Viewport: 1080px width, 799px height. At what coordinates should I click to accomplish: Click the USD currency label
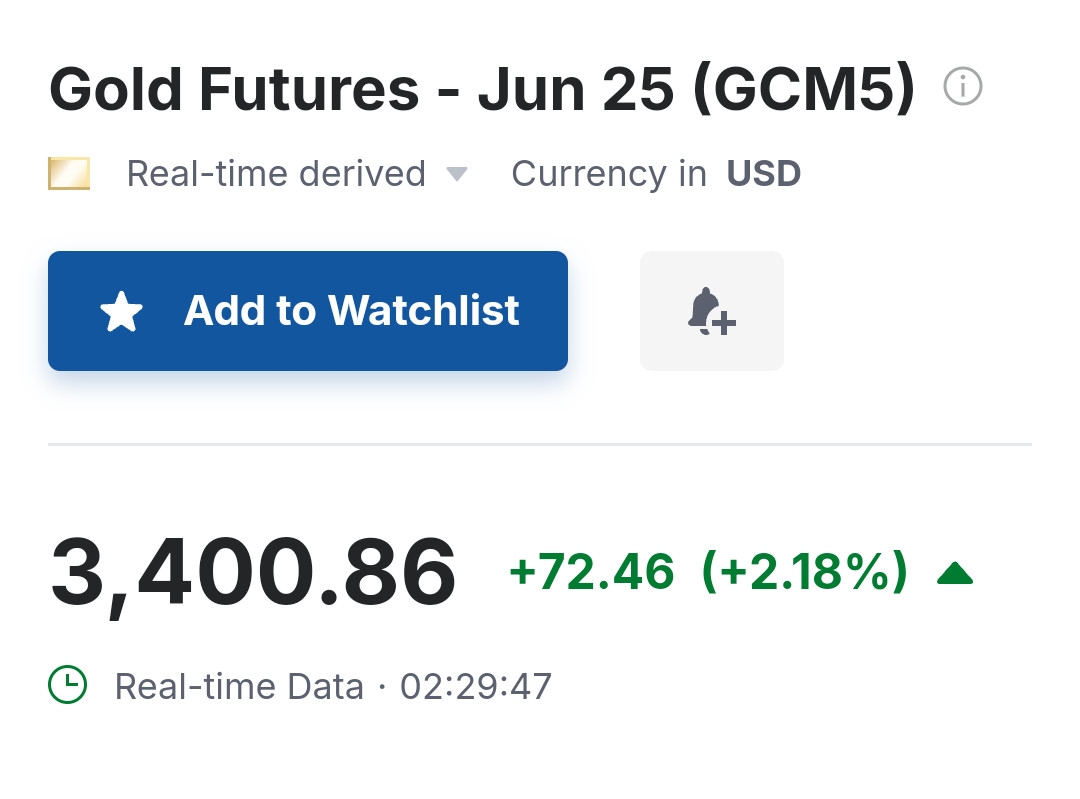(763, 174)
